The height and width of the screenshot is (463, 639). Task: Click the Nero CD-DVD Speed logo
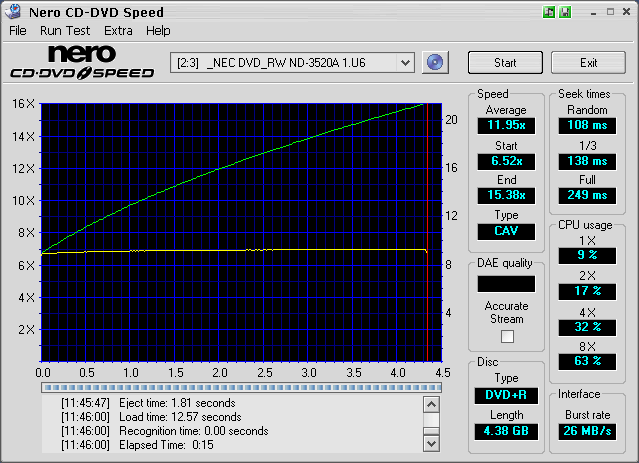(82, 63)
